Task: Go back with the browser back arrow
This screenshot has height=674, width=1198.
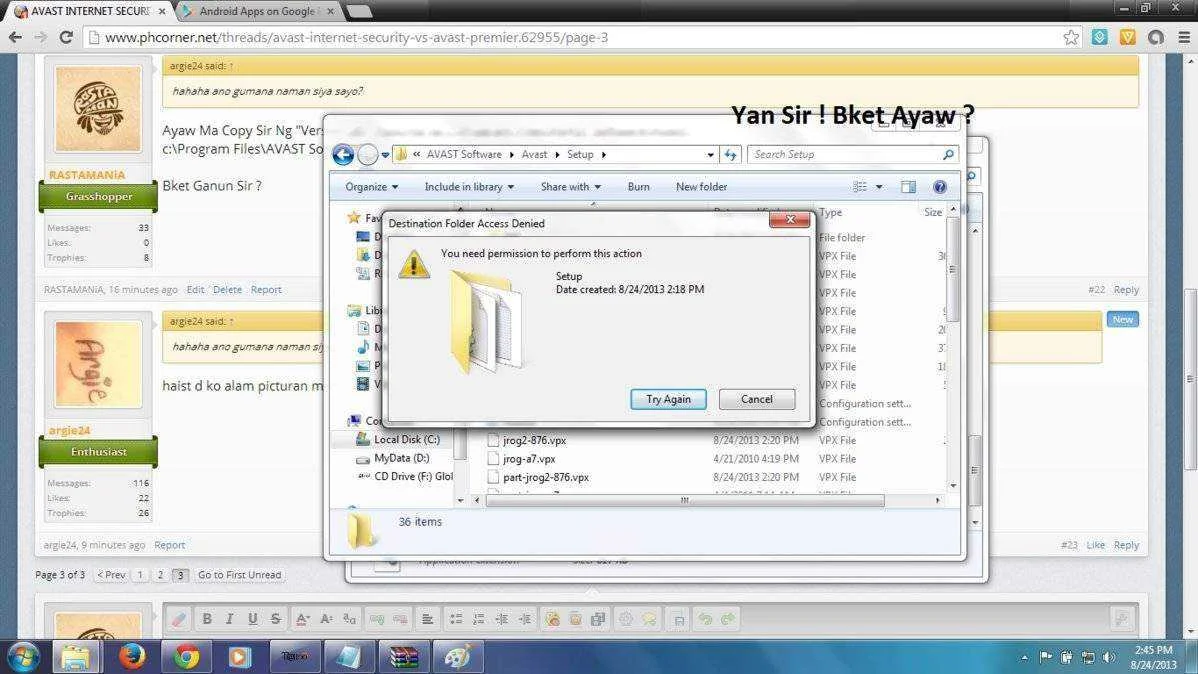Action: pos(15,37)
